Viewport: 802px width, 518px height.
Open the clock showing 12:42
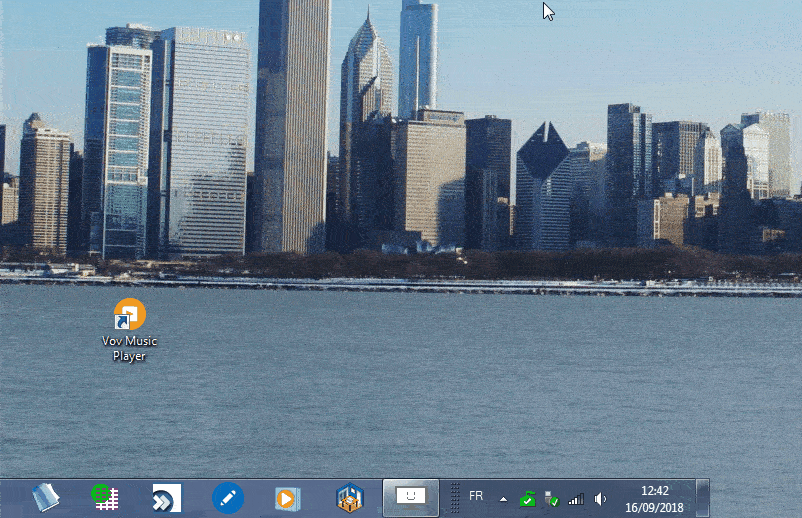click(654, 499)
